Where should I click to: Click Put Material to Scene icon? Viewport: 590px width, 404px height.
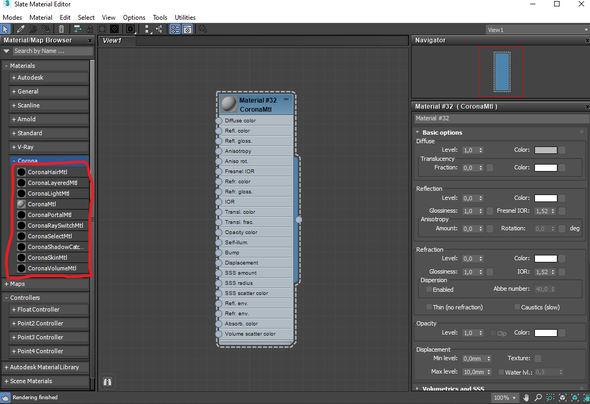click(33, 29)
